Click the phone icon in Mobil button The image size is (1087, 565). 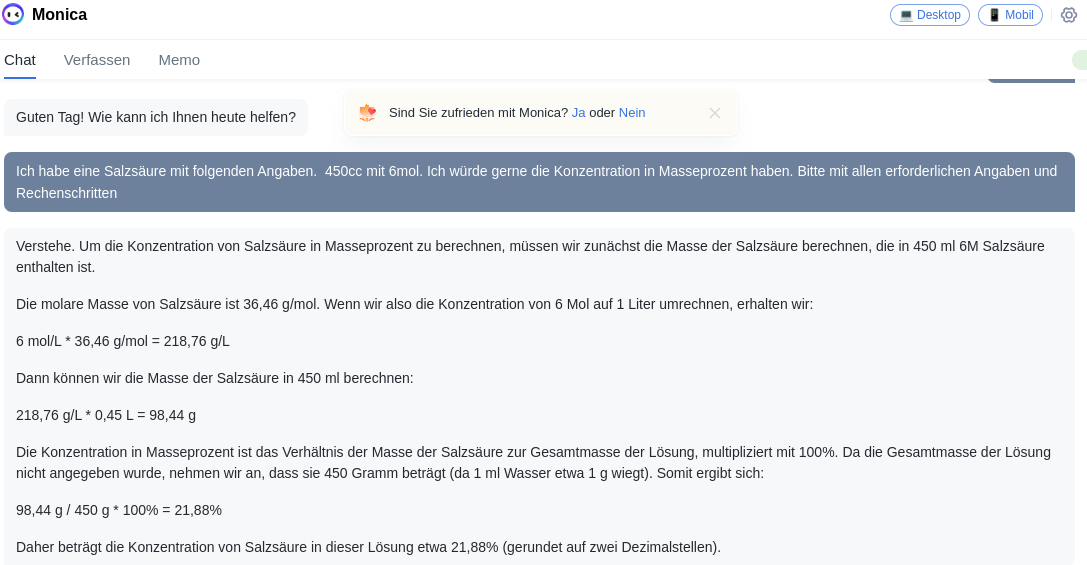tap(994, 15)
